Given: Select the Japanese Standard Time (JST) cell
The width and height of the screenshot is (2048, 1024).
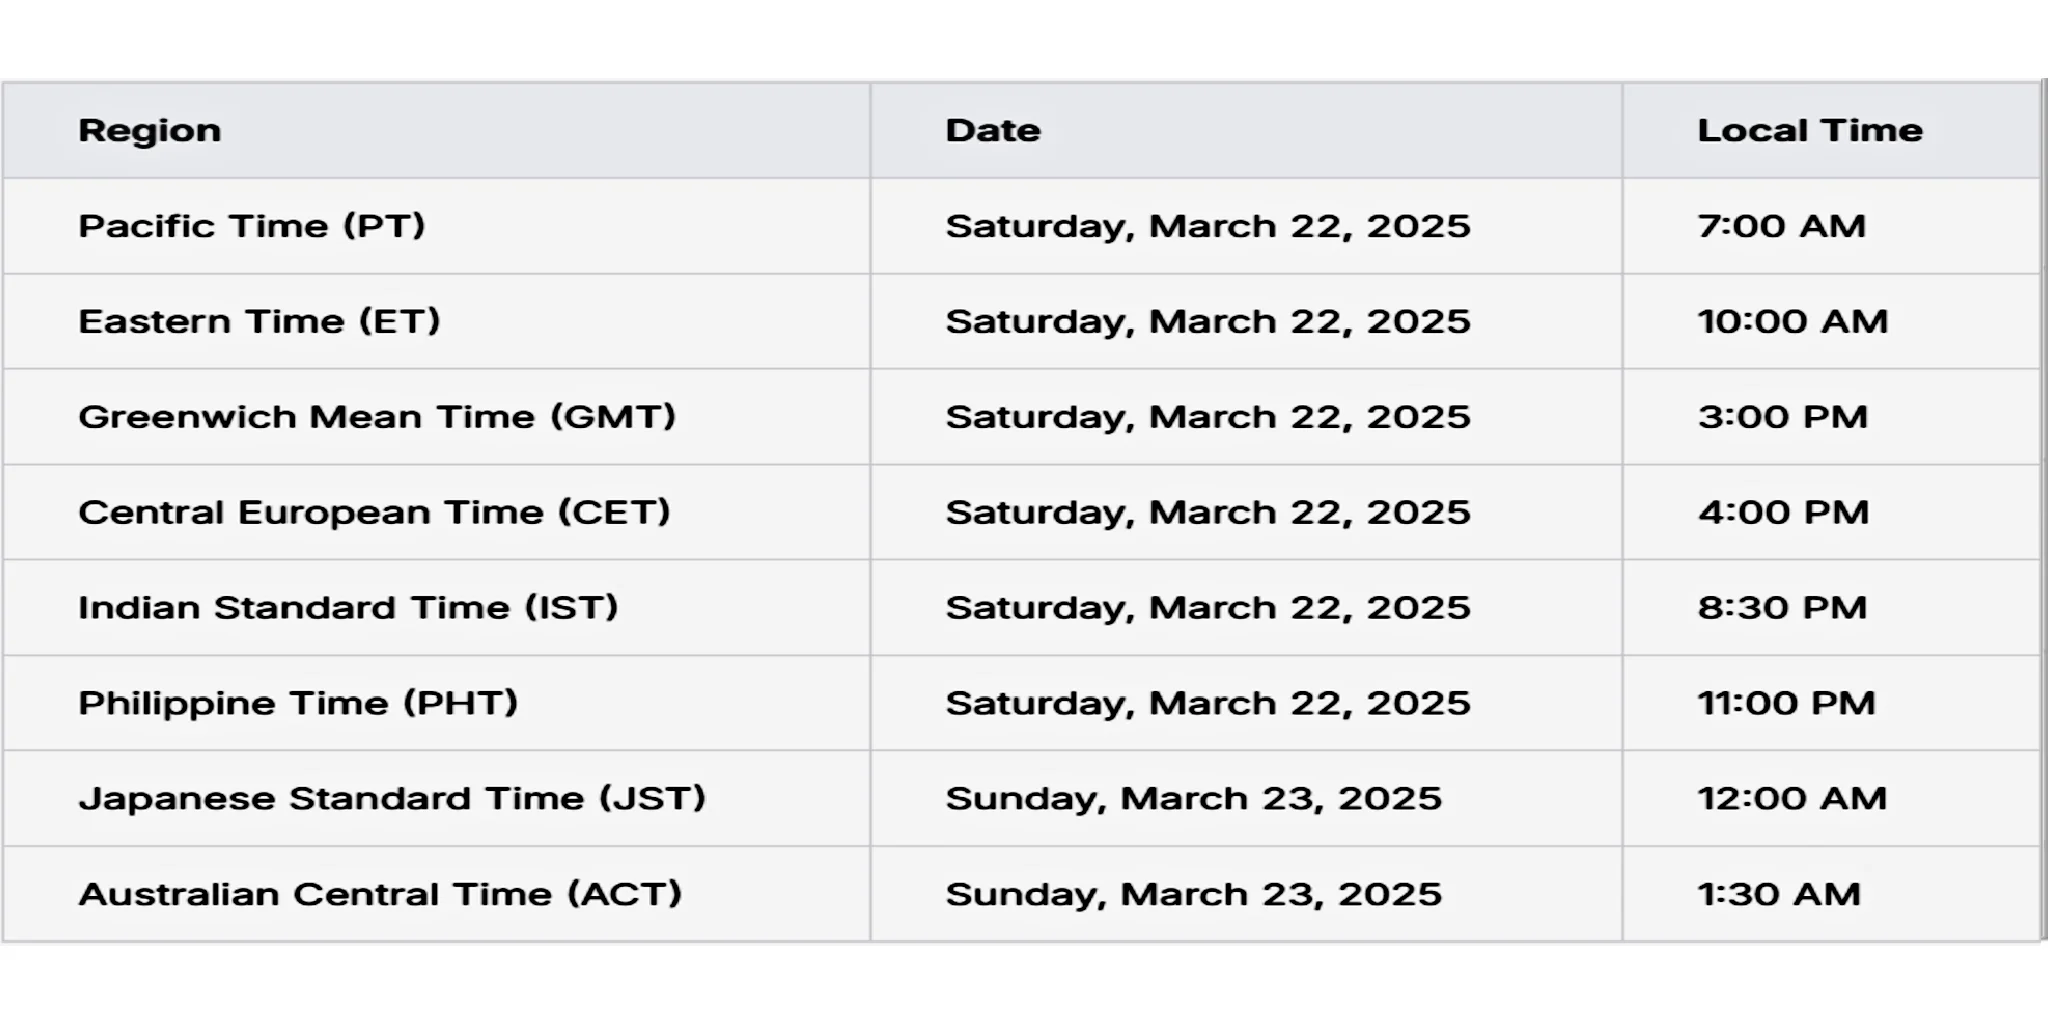Looking at the screenshot, I should 436,798.
